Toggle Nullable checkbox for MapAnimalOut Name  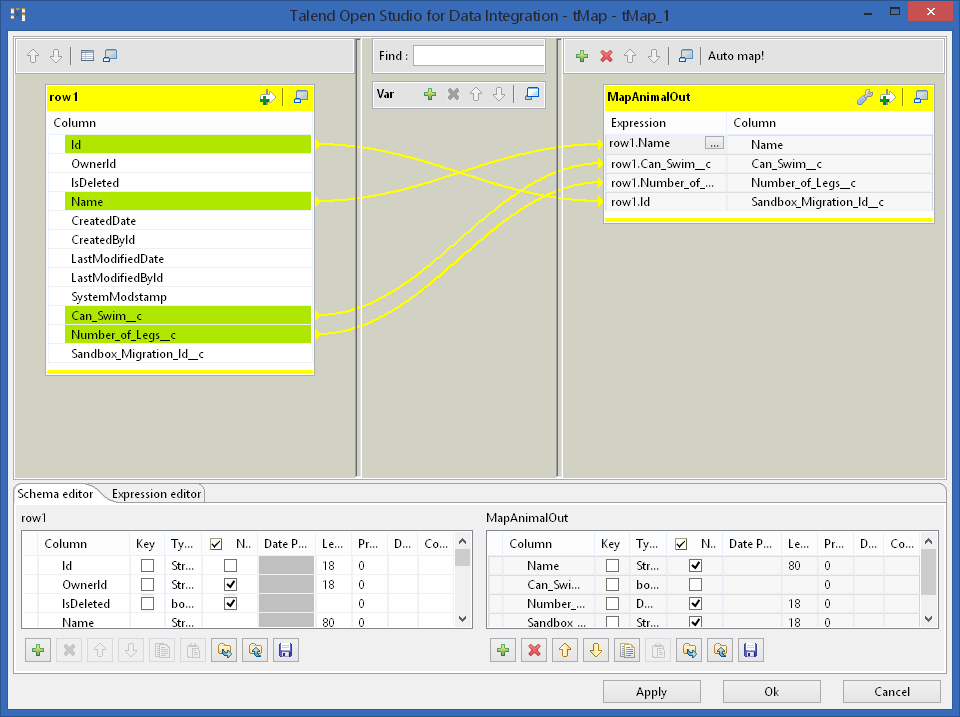click(x=696, y=566)
